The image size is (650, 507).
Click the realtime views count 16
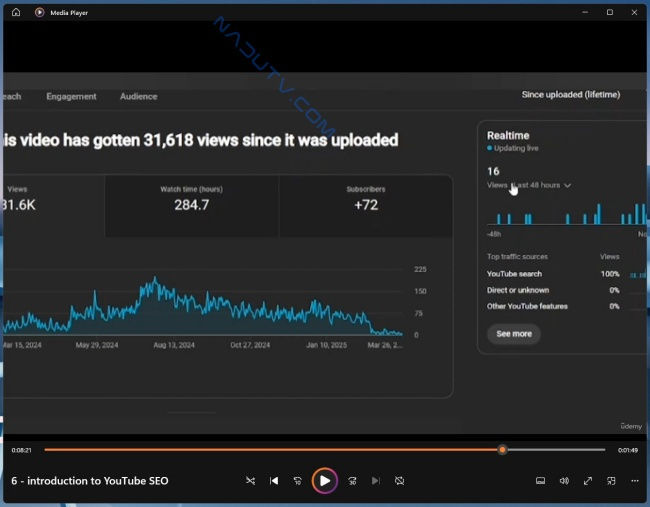[x=493, y=171]
